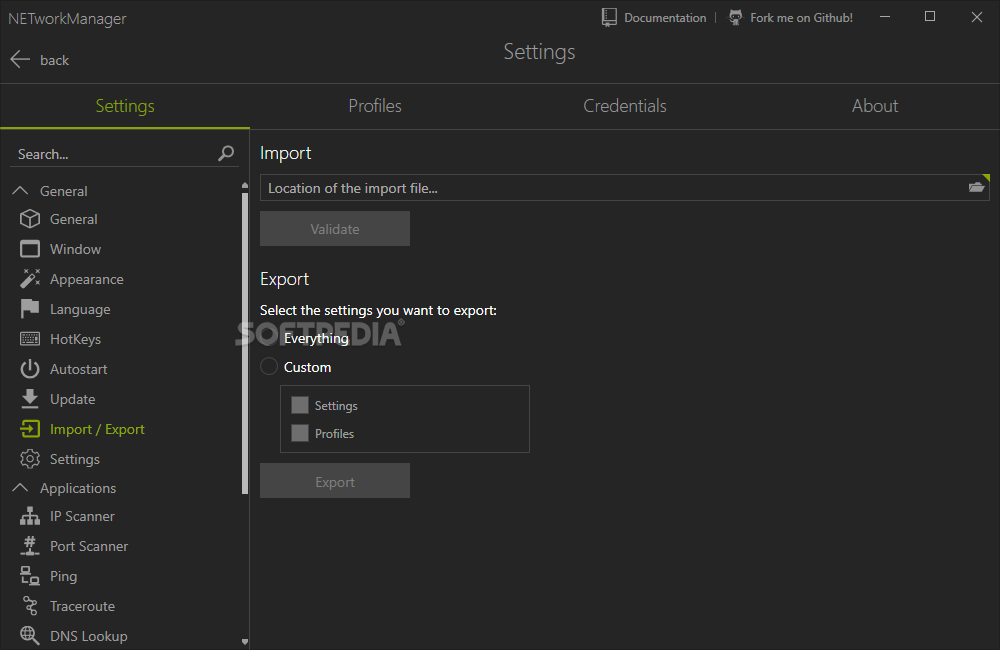Open the Fork me on Github link

click(801, 18)
